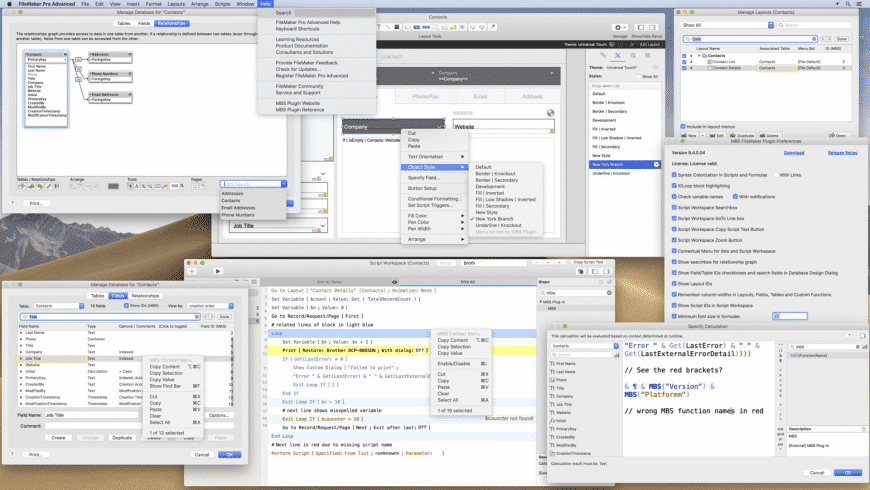Image resolution: width=870 pixels, height=490 pixels.
Task: Toggle Syntax Colorization in Scripts and Formulas
Action: pyautogui.click(x=674, y=175)
